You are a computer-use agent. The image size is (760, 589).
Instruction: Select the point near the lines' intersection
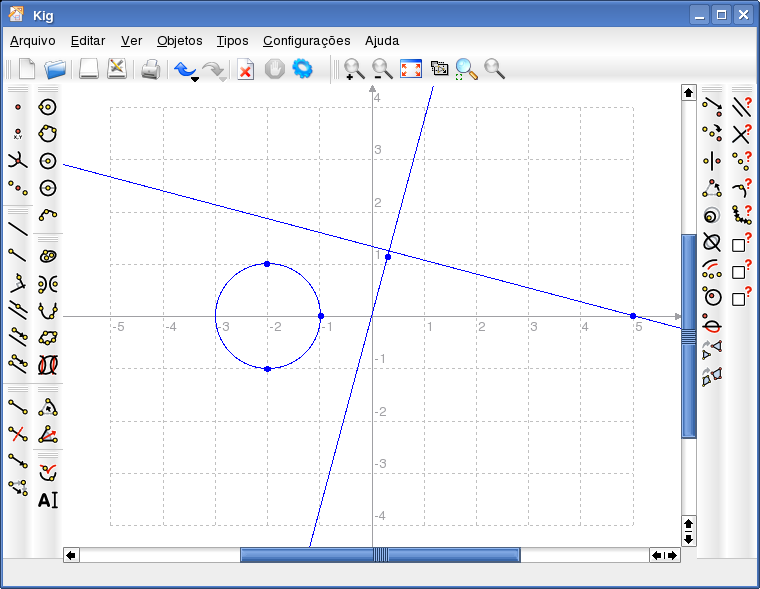coord(388,256)
